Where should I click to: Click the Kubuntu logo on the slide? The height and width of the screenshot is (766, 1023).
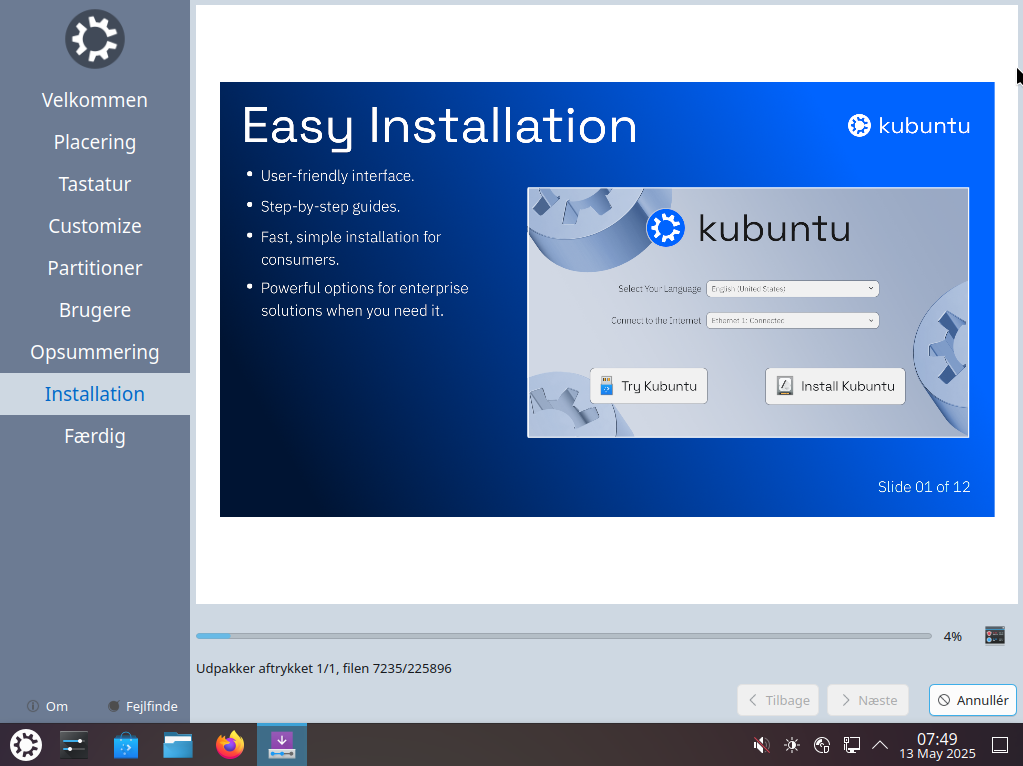pos(909,125)
